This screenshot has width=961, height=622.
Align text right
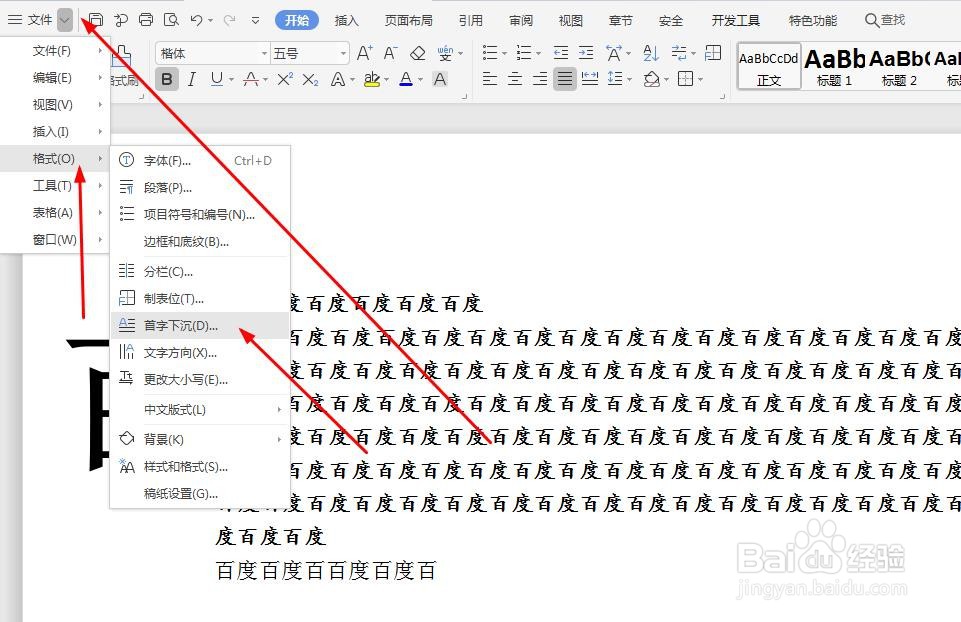[x=539, y=79]
